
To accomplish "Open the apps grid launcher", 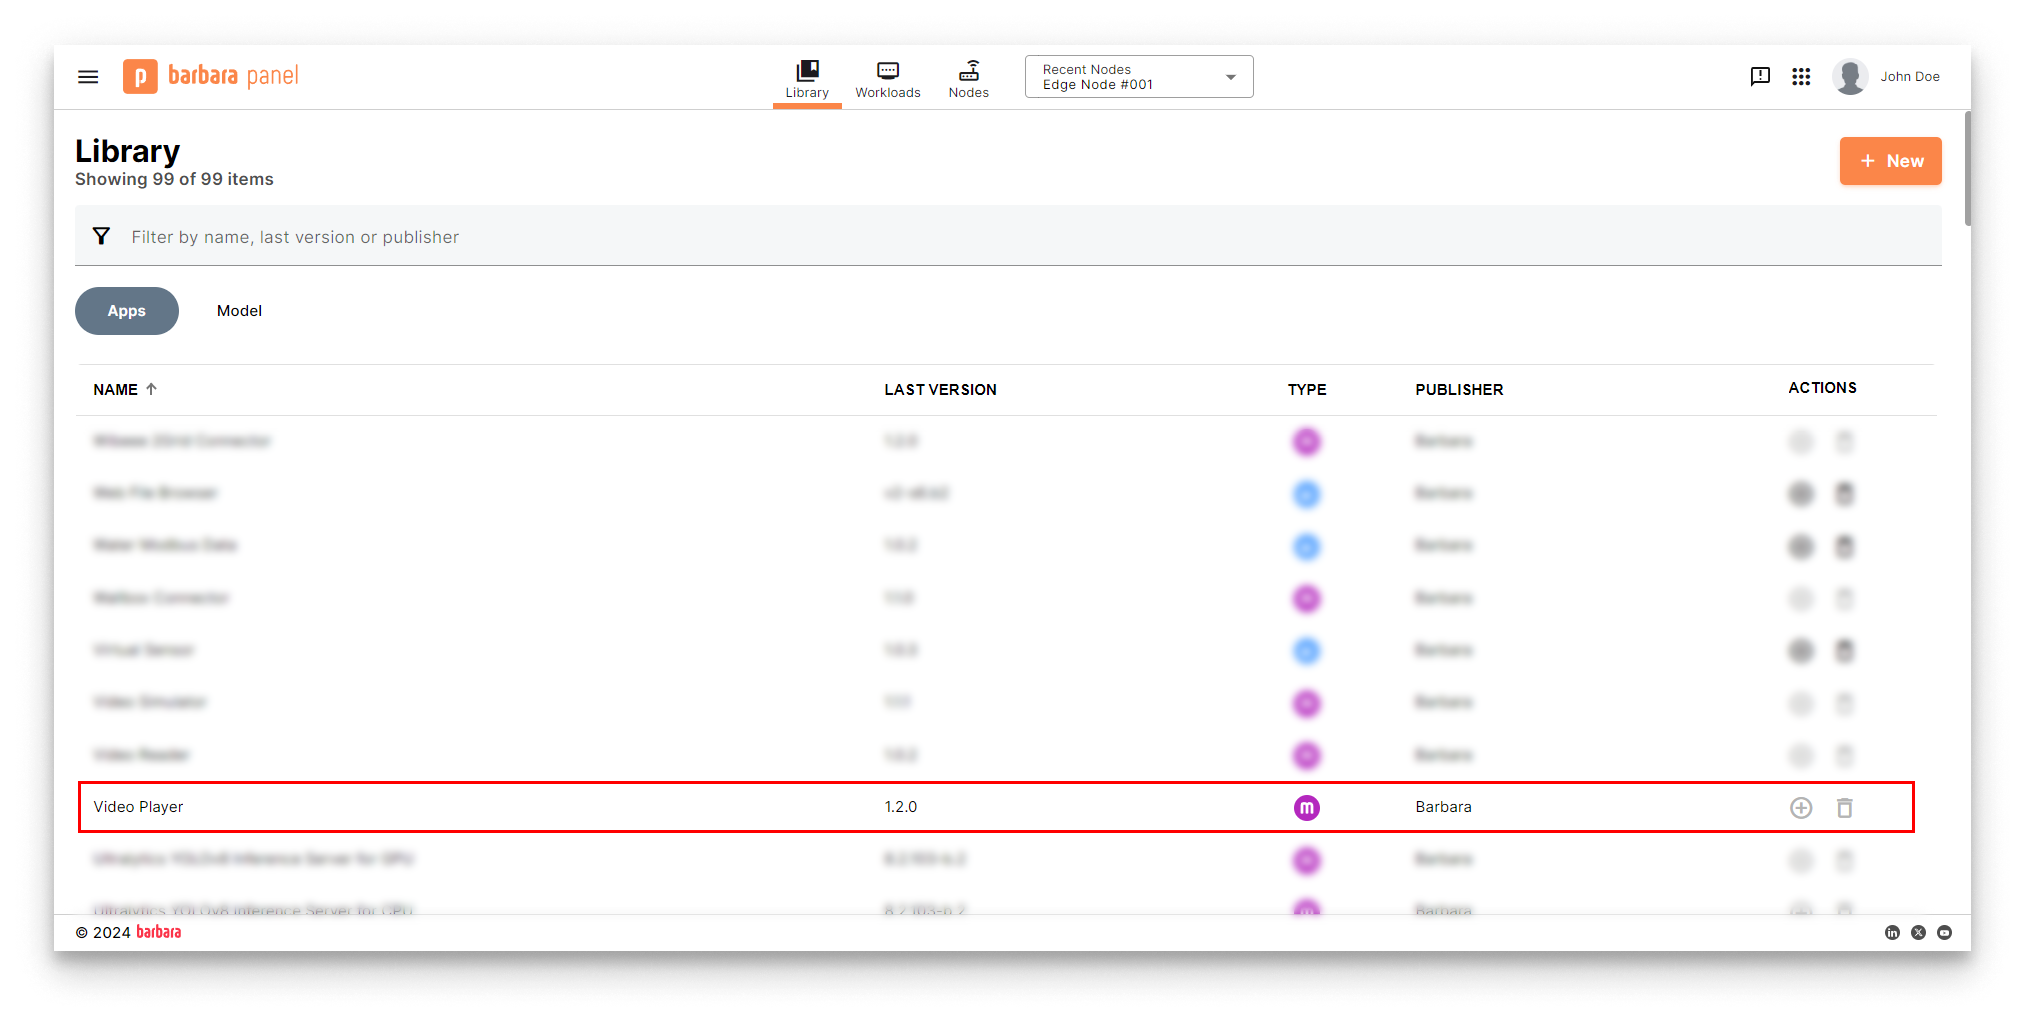I will (x=1801, y=77).
